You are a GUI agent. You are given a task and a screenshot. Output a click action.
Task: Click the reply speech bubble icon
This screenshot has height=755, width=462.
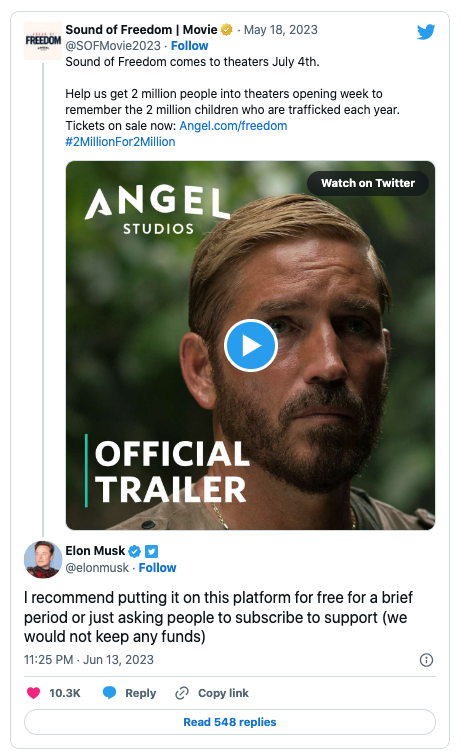click(109, 692)
